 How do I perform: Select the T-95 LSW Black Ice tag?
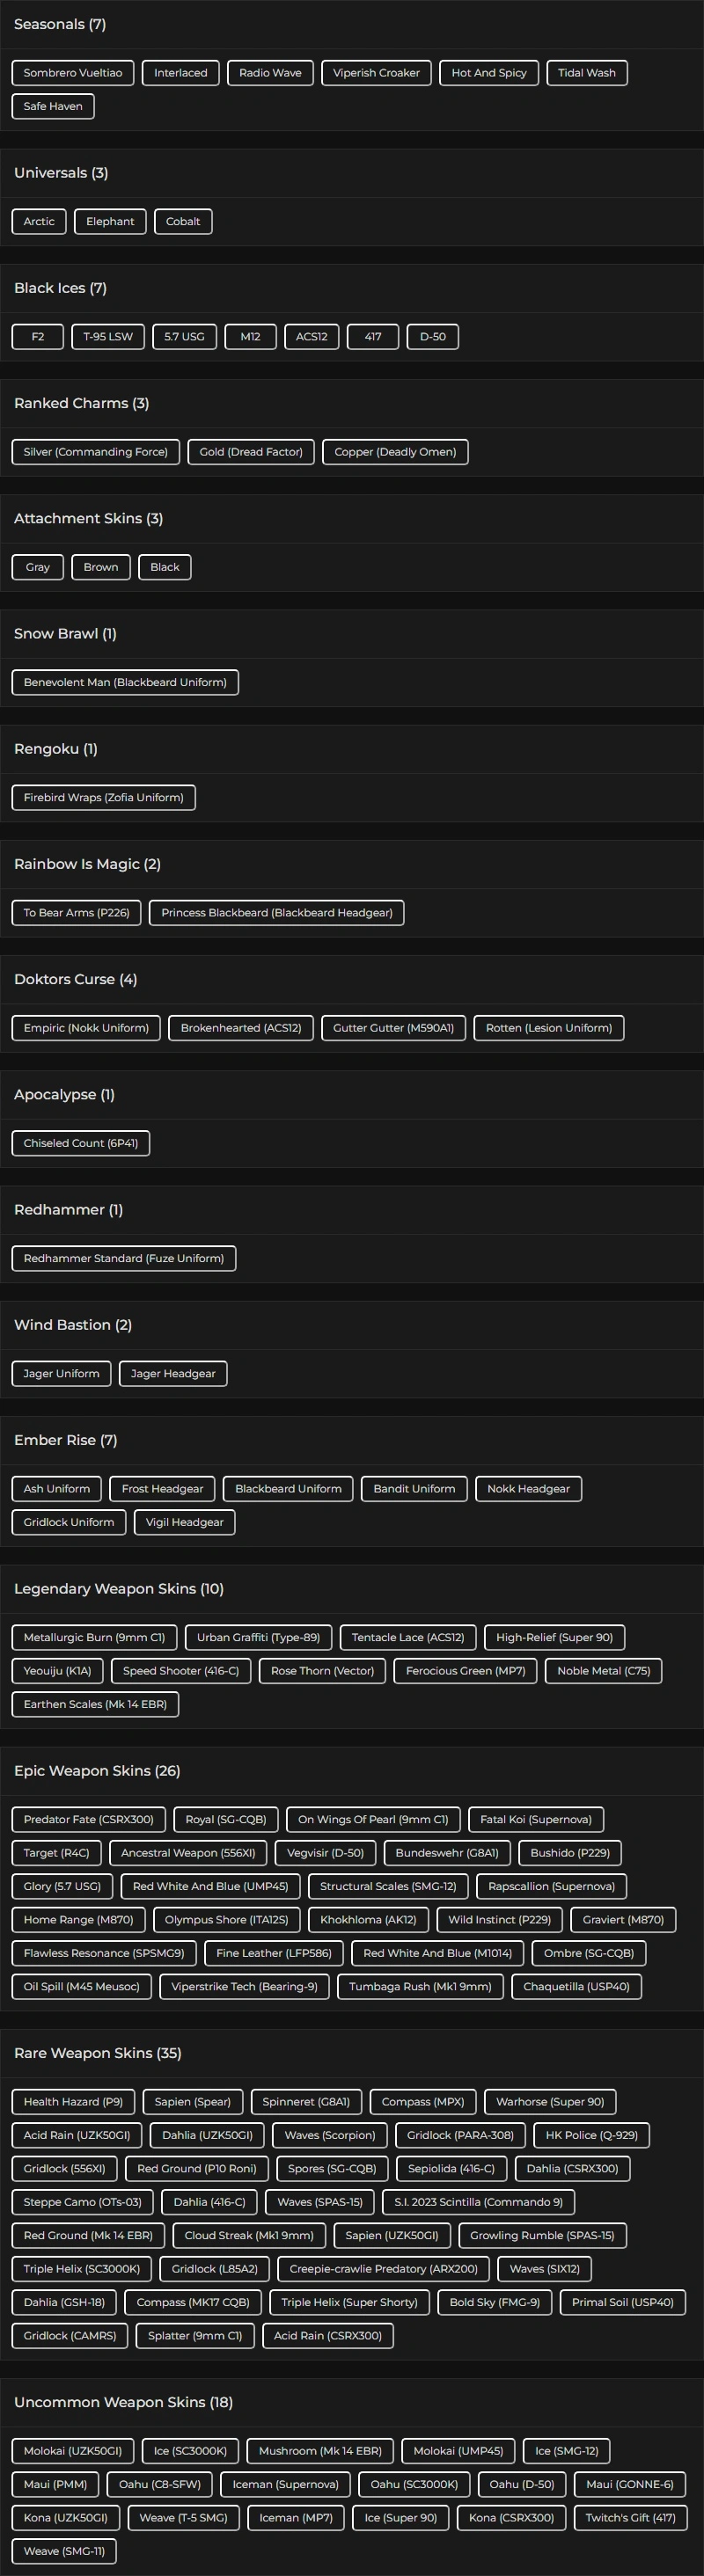pos(108,337)
